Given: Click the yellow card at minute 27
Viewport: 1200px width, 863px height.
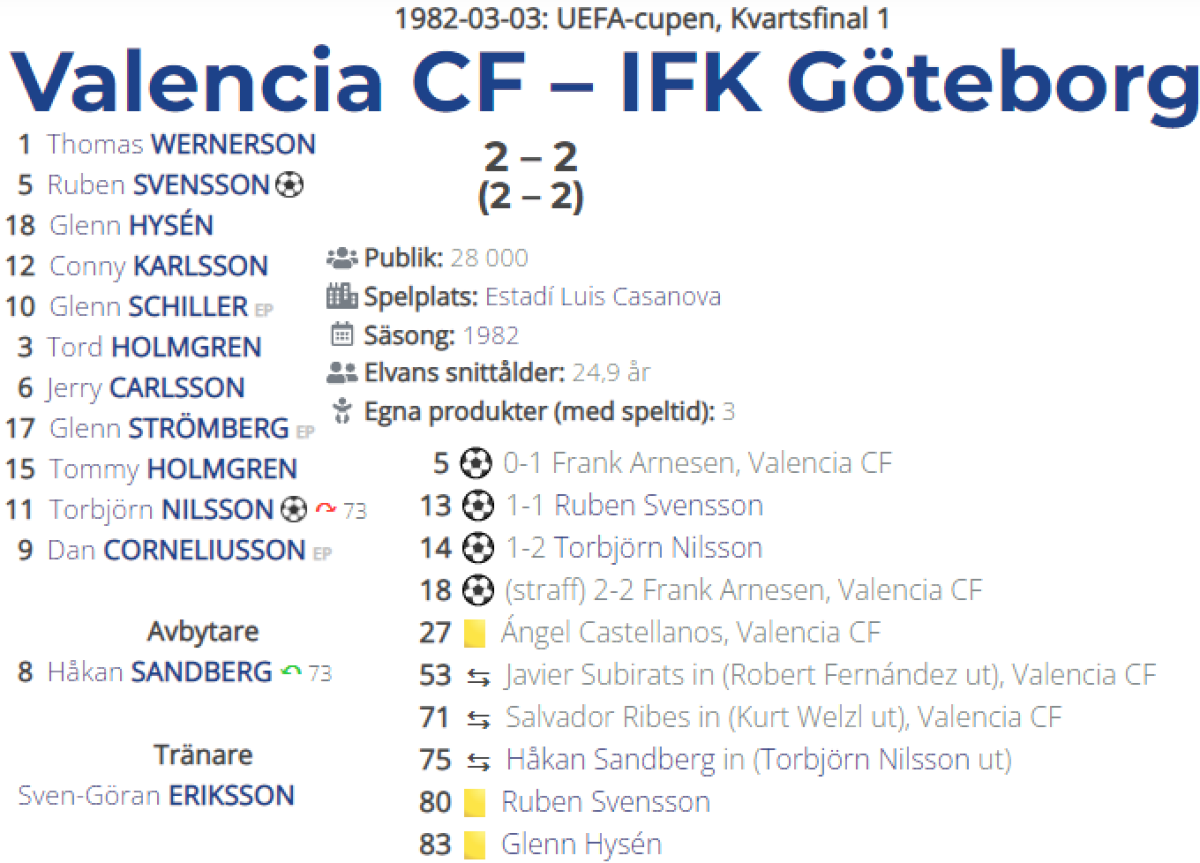Looking at the screenshot, I should (x=475, y=633).
